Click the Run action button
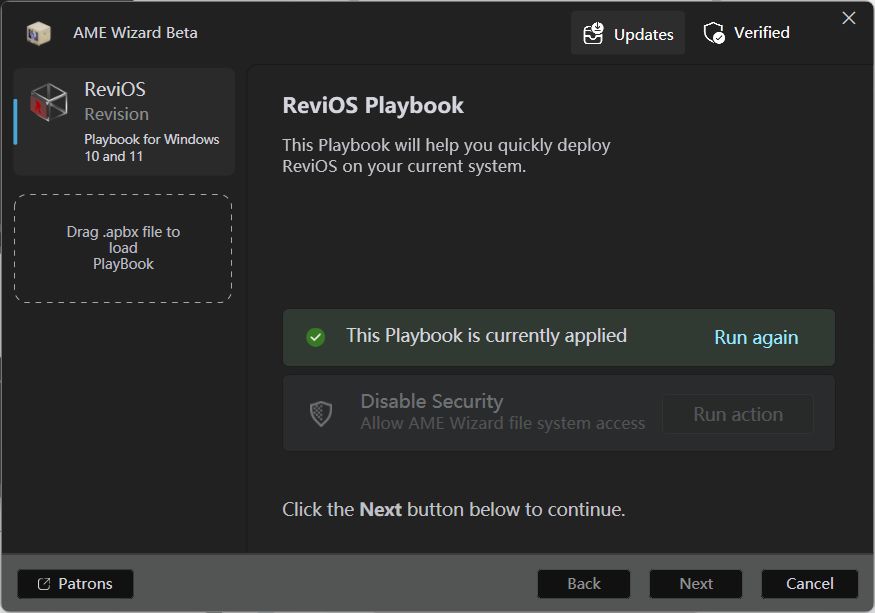This screenshot has height=613, width=875. point(738,414)
